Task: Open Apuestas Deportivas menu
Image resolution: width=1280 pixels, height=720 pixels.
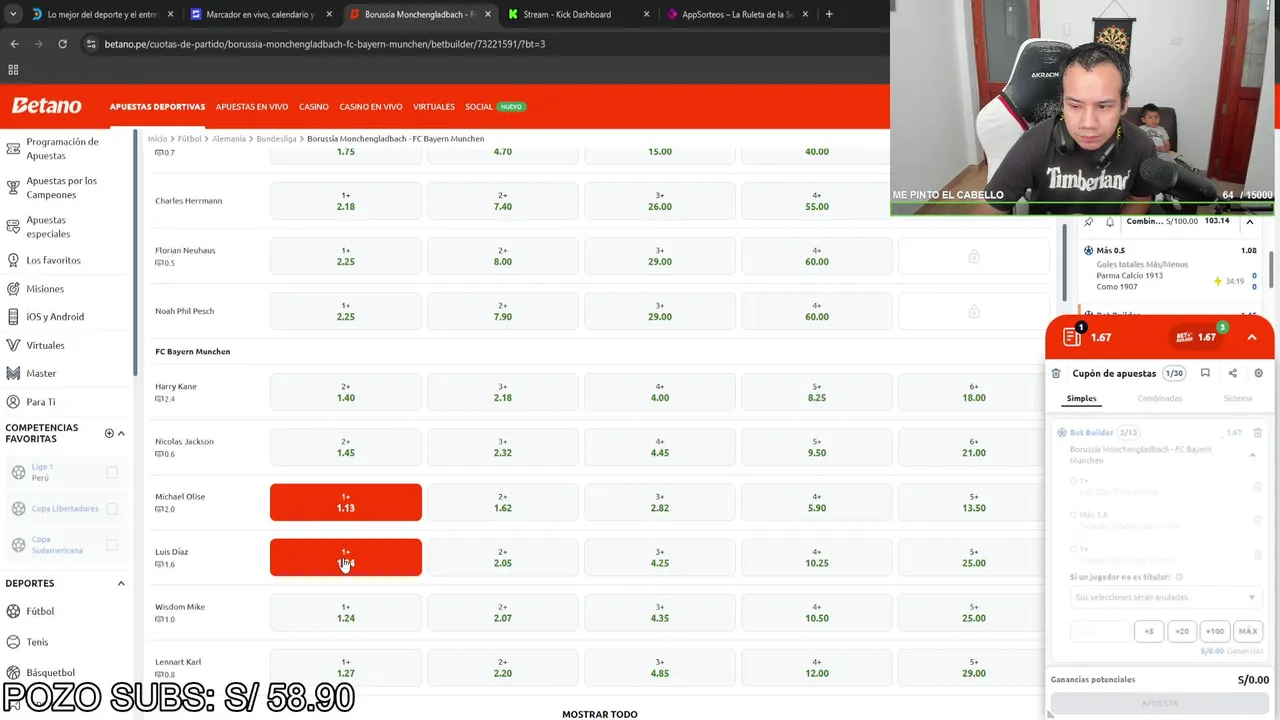Action: pyautogui.click(x=157, y=107)
